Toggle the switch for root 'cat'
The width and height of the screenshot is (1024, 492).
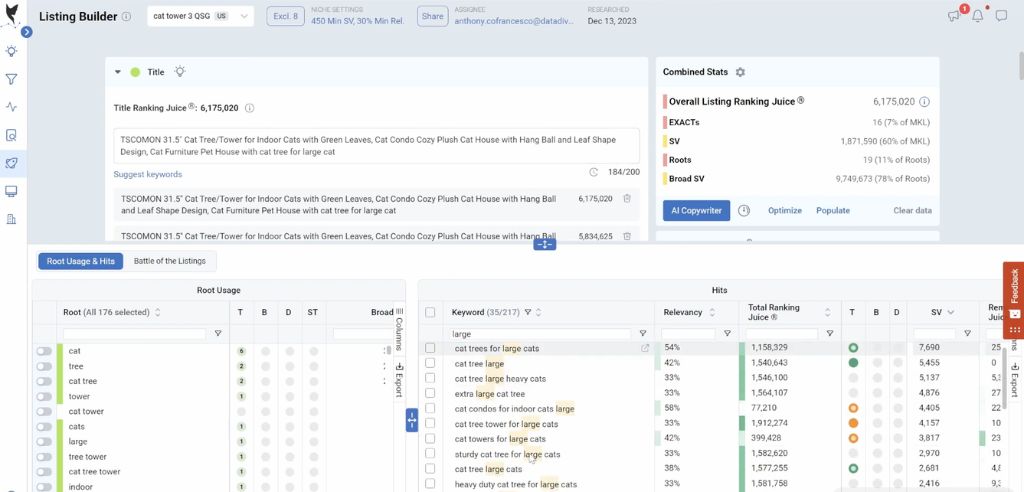44,351
